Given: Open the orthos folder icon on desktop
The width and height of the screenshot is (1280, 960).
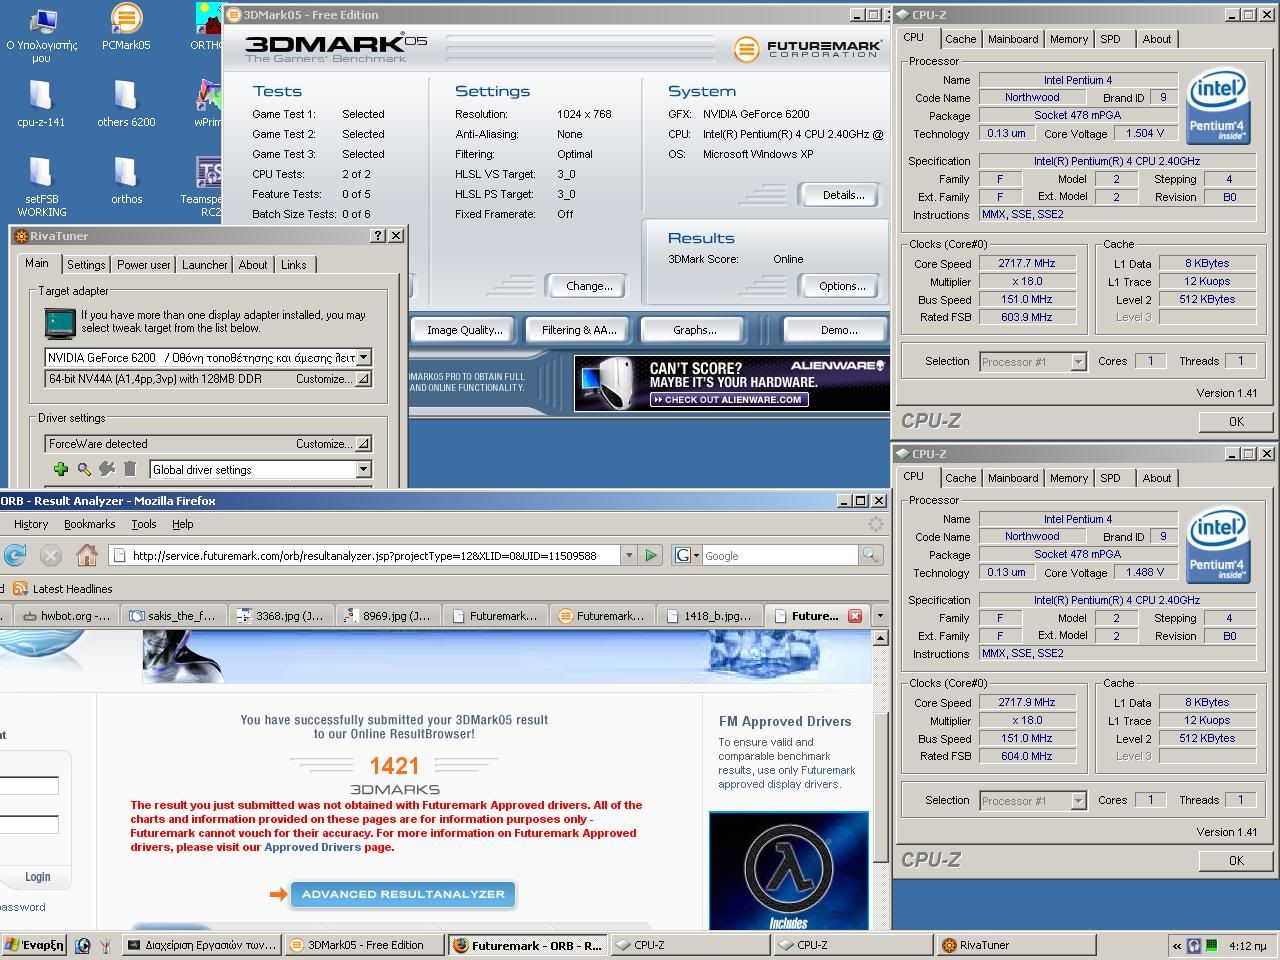Looking at the screenshot, I should click(x=126, y=180).
